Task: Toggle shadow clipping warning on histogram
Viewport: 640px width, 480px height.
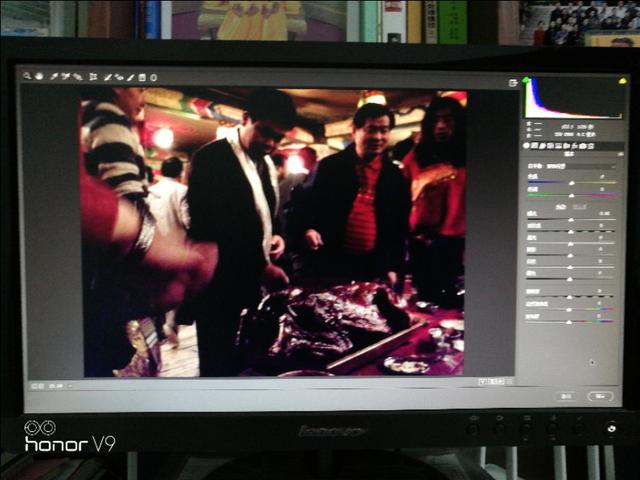Action: coord(526,80)
